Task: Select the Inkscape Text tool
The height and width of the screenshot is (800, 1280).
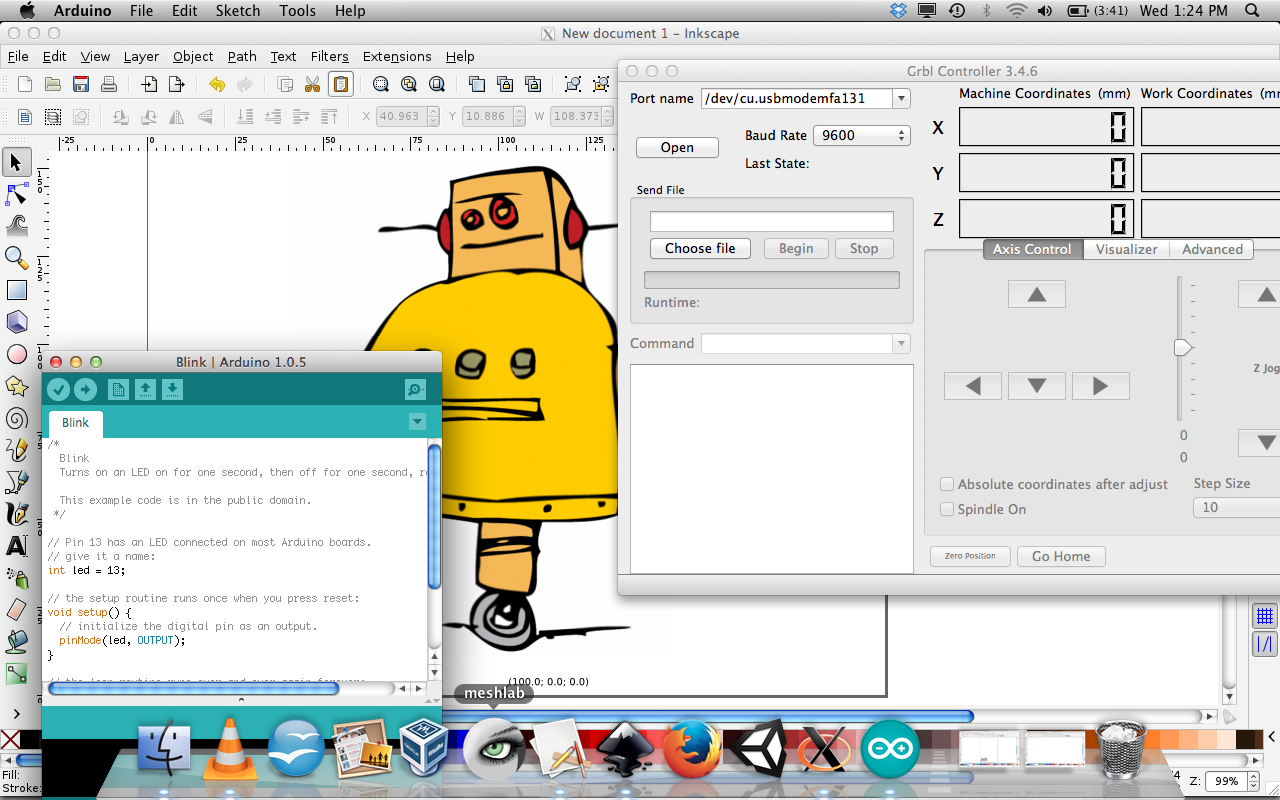Action: pyautogui.click(x=17, y=546)
